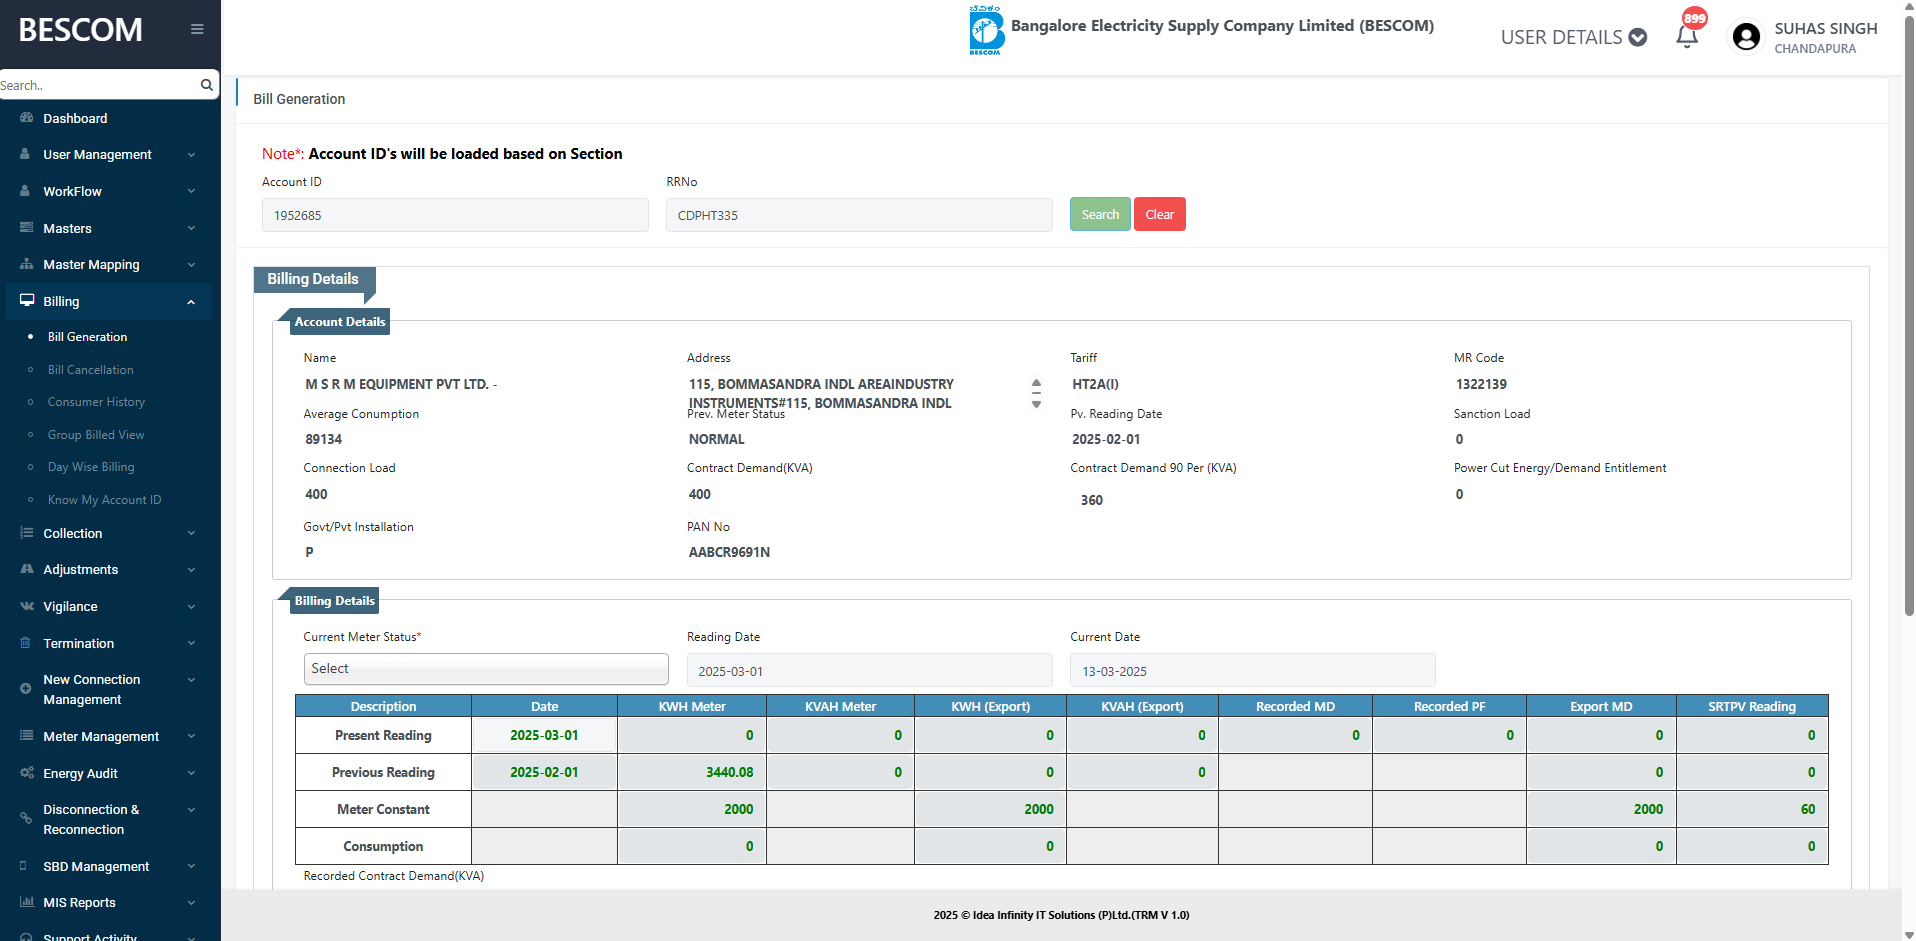Image resolution: width=1916 pixels, height=941 pixels.
Task: Open the Dashboard link
Action: (x=75, y=118)
